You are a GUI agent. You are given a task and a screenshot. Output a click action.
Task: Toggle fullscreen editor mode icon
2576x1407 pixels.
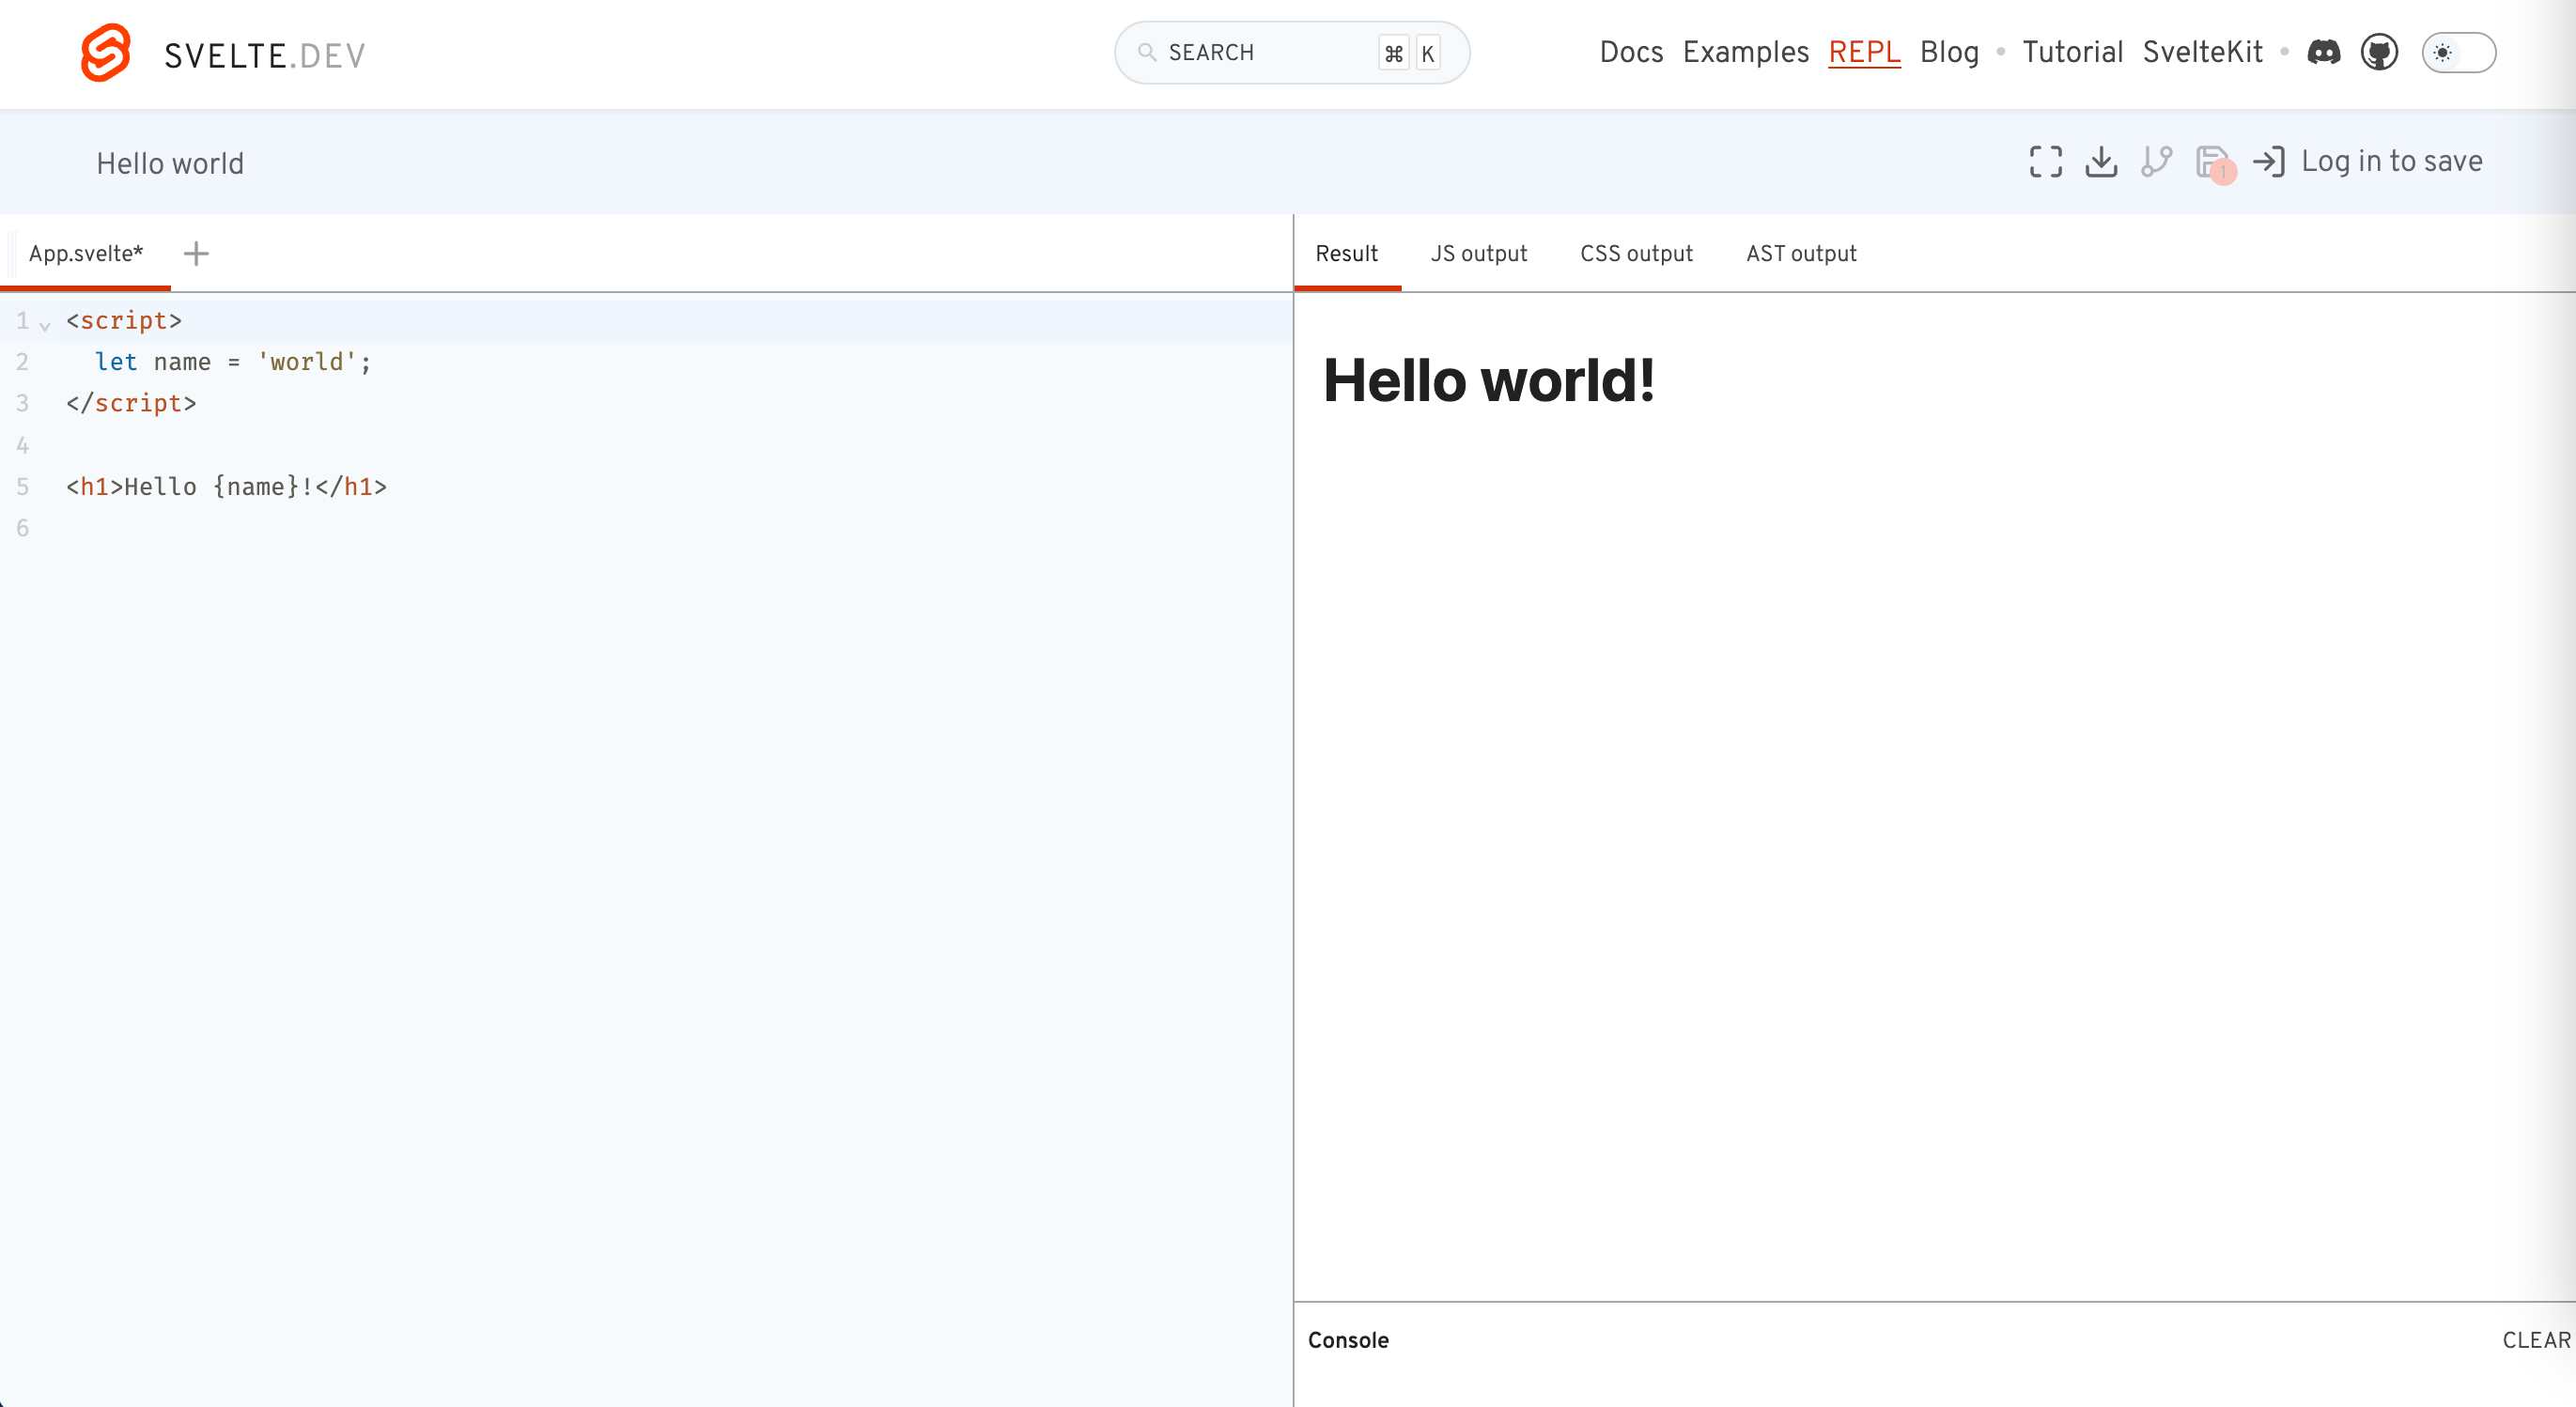[x=2045, y=162]
